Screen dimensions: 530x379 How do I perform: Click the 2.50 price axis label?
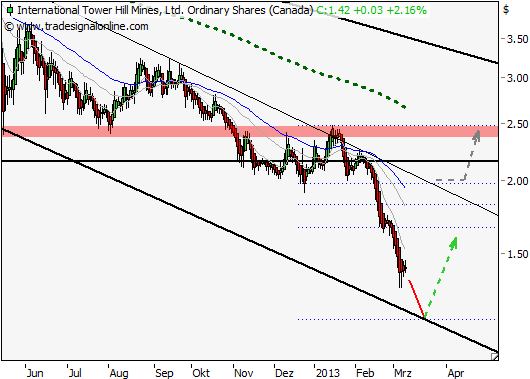(517, 124)
